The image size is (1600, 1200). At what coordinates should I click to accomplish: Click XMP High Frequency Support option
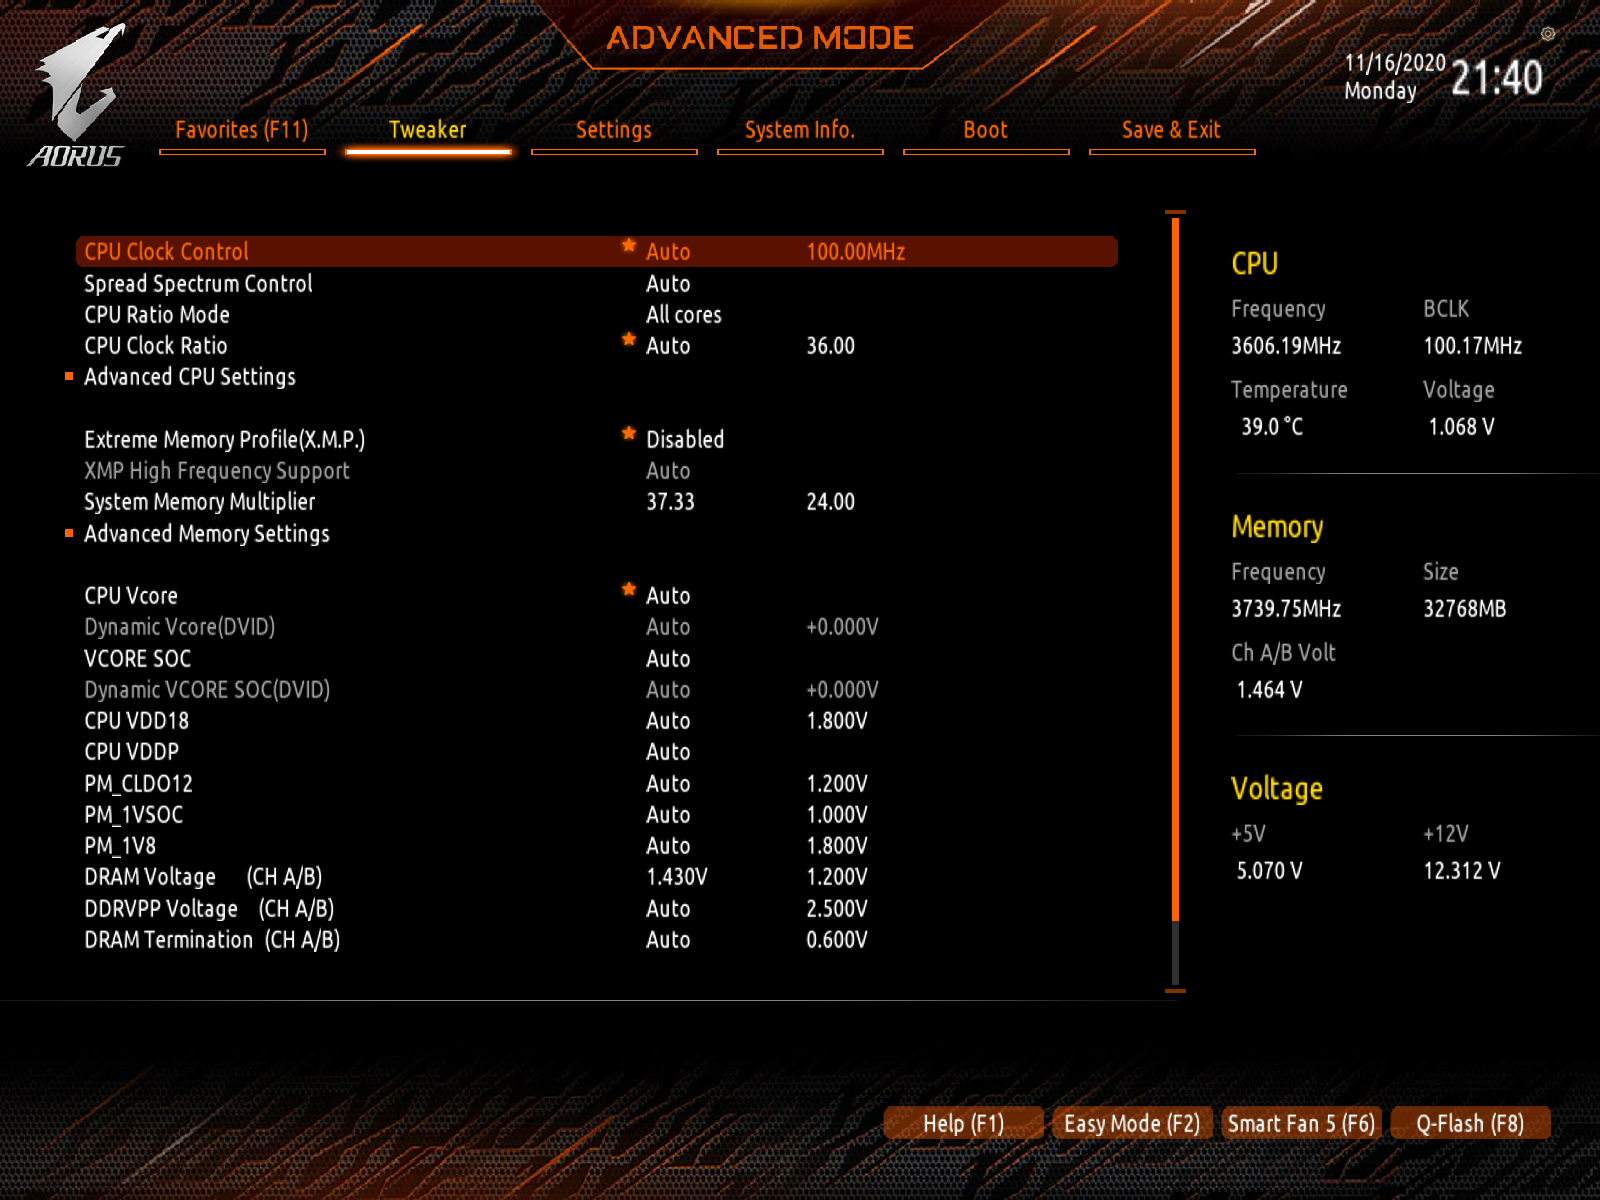[x=217, y=471]
